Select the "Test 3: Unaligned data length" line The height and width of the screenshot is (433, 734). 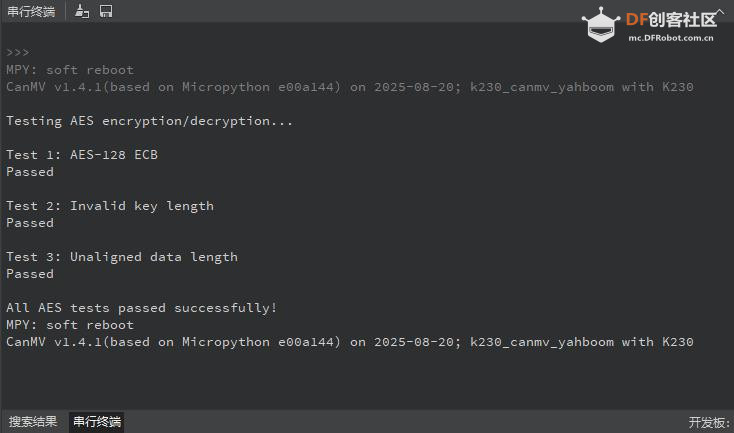coord(122,257)
